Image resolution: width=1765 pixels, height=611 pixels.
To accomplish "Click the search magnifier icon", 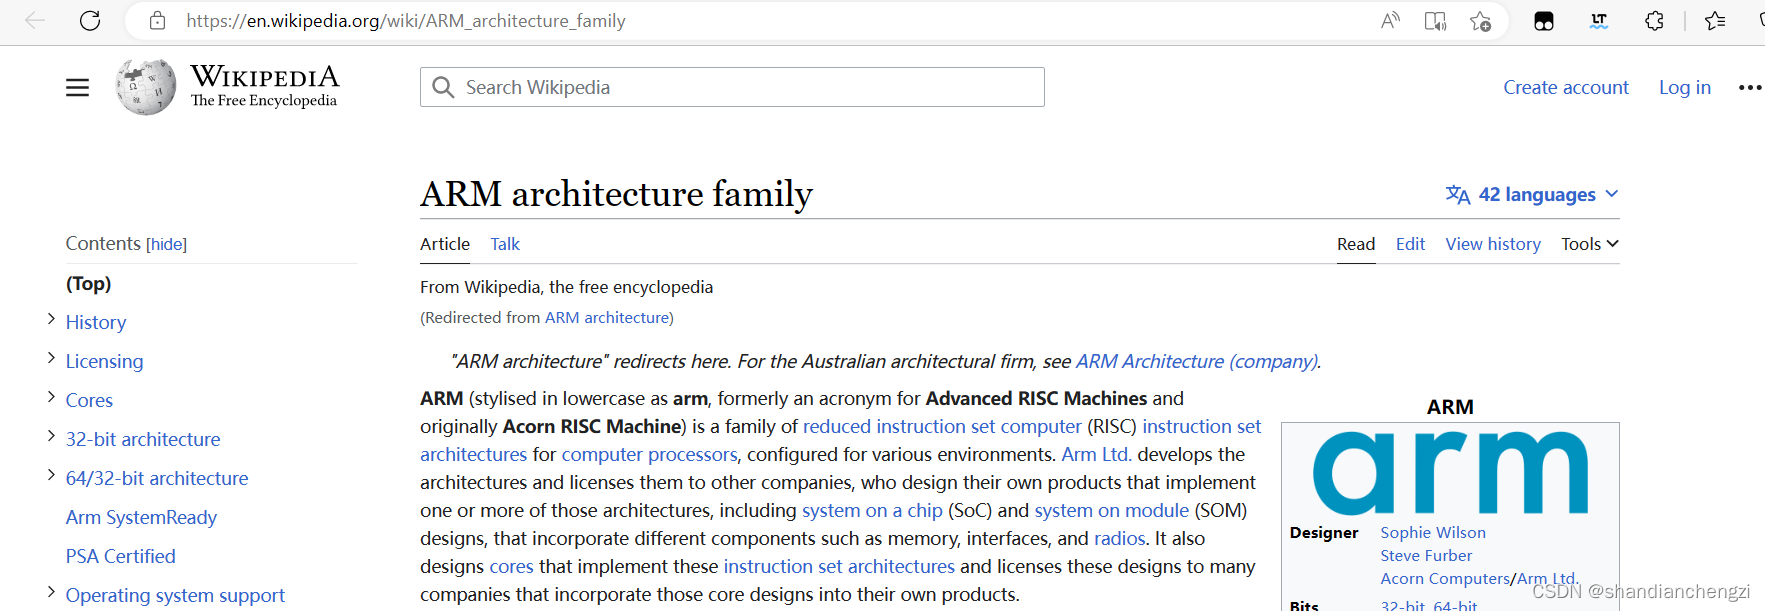I will 443,87.
